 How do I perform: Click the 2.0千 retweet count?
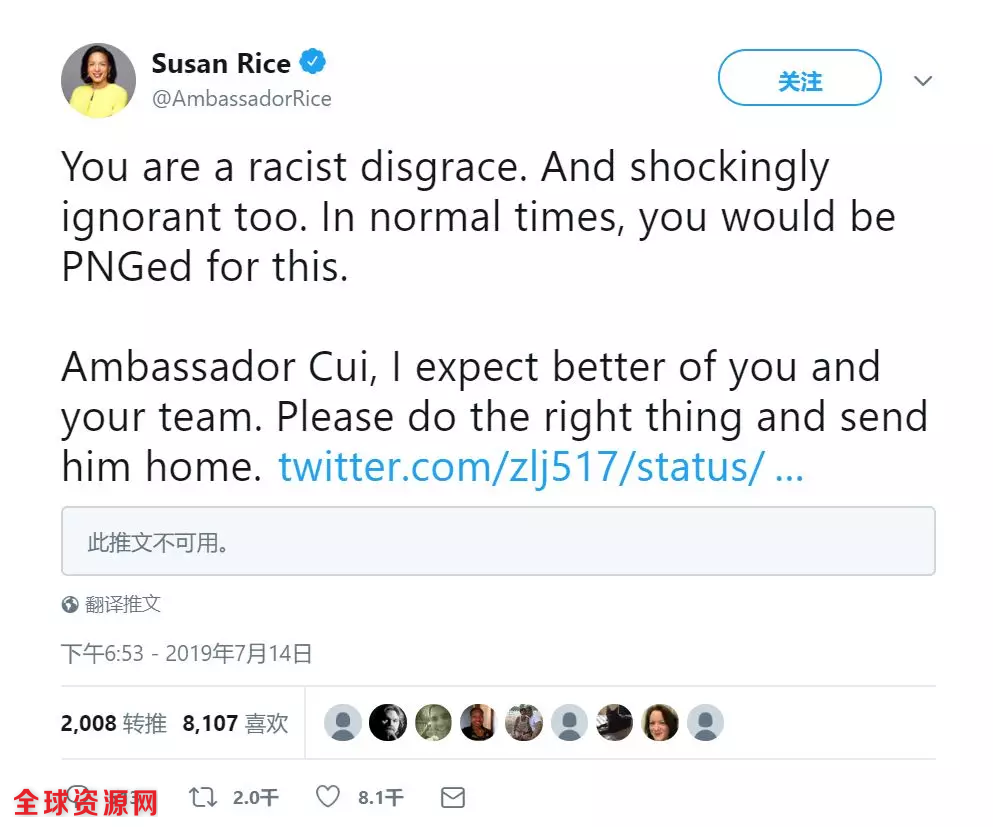coord(255,798)
